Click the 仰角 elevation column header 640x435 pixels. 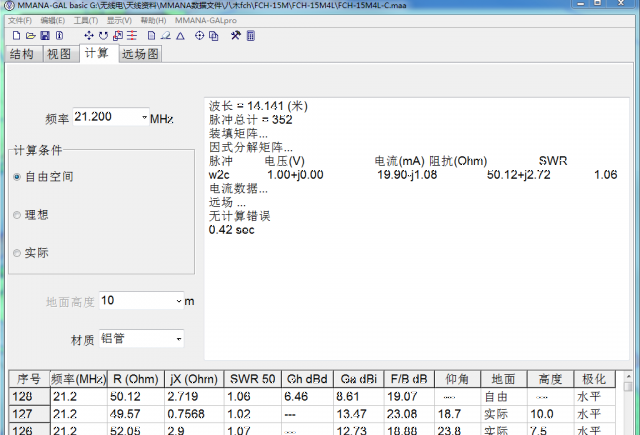pos(458,379)
